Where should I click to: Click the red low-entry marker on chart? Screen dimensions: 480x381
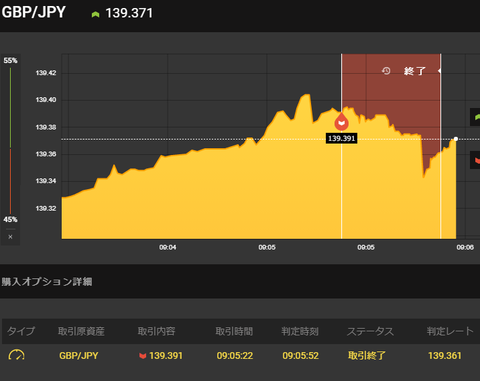tap(341, 122)
